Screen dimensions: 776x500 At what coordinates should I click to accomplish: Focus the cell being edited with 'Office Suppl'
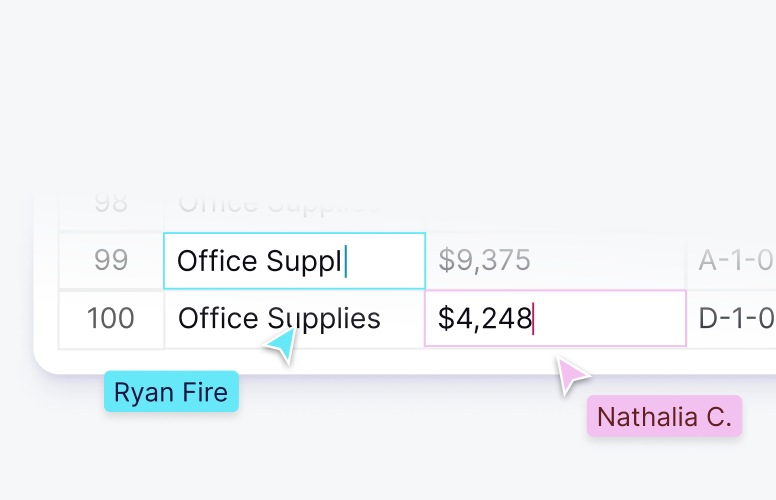294,261
